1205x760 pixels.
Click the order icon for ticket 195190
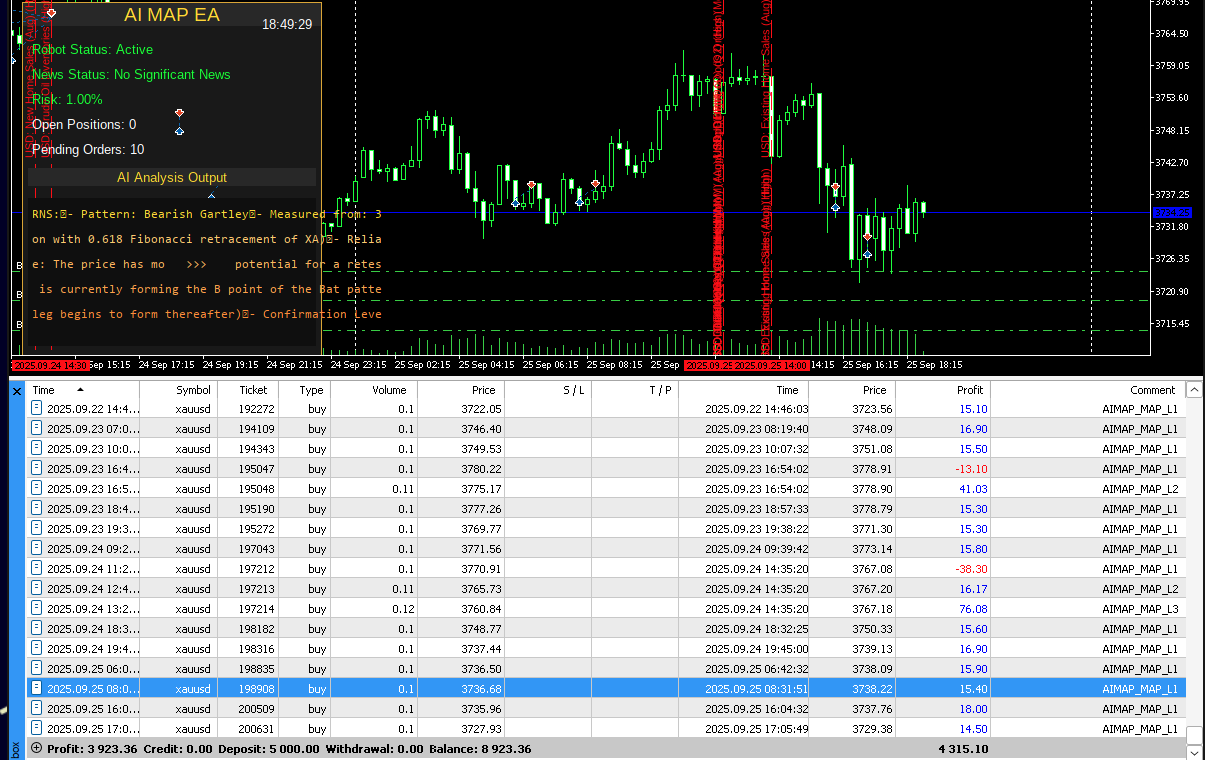(37, 508)
